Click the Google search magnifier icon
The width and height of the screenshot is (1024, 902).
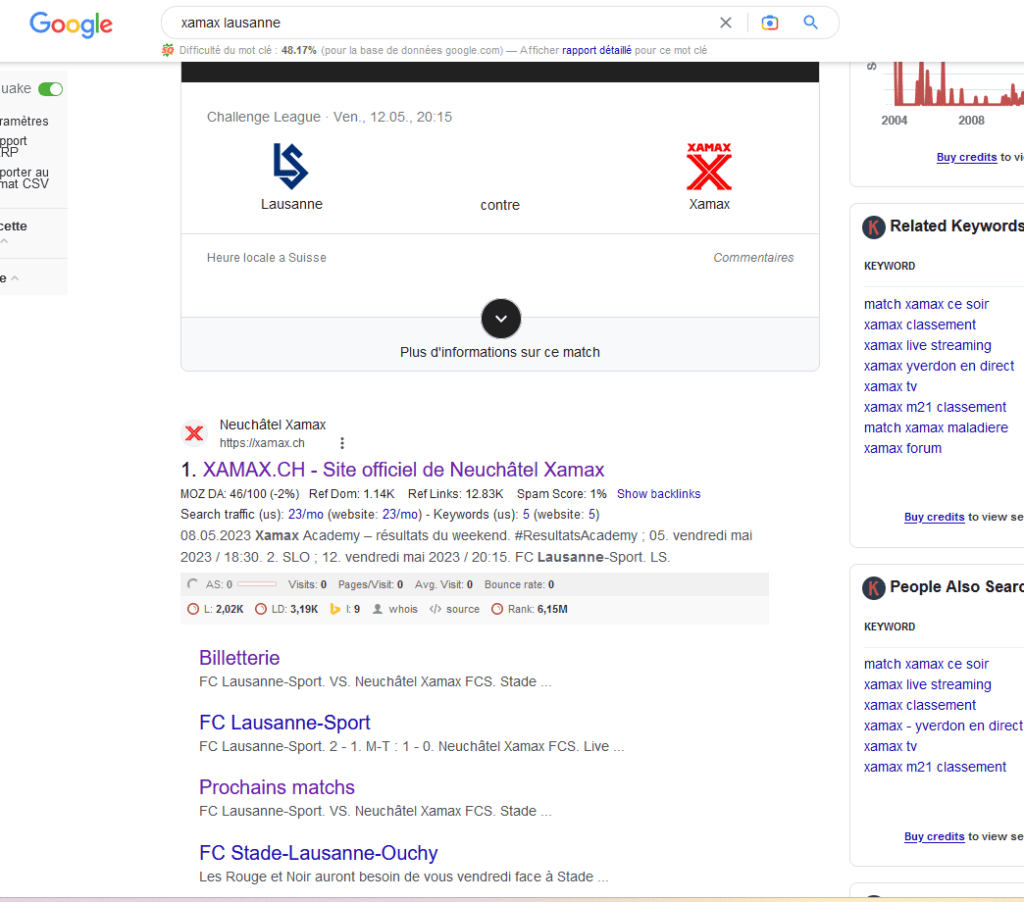(812, 22)
